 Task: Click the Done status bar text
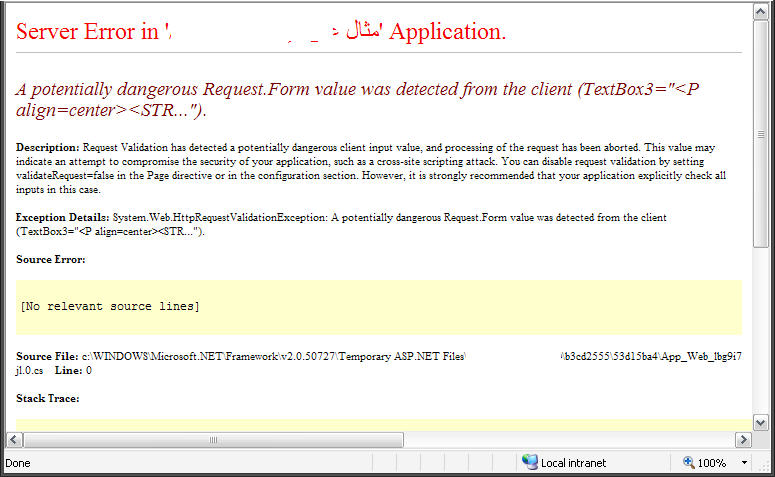18,463
